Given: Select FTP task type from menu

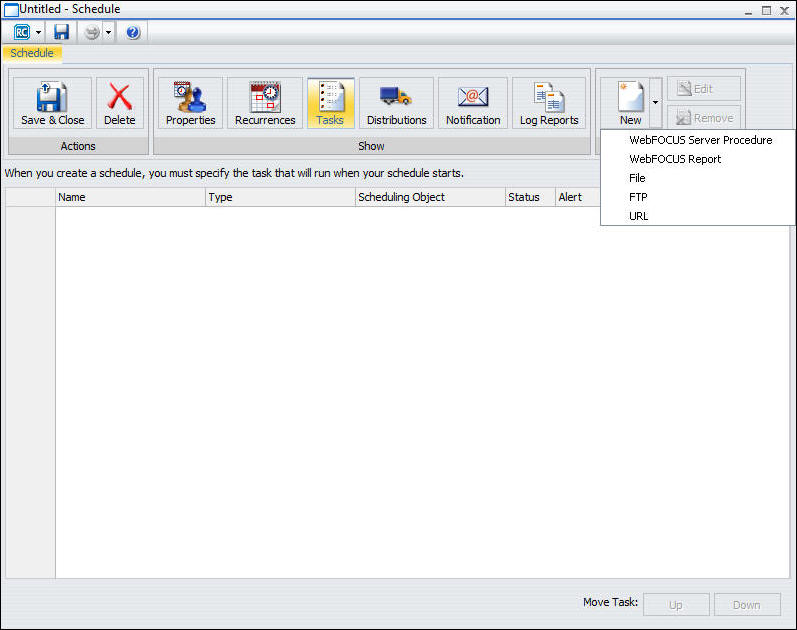Looking at the screenshot, I should (x=698, y=197).
